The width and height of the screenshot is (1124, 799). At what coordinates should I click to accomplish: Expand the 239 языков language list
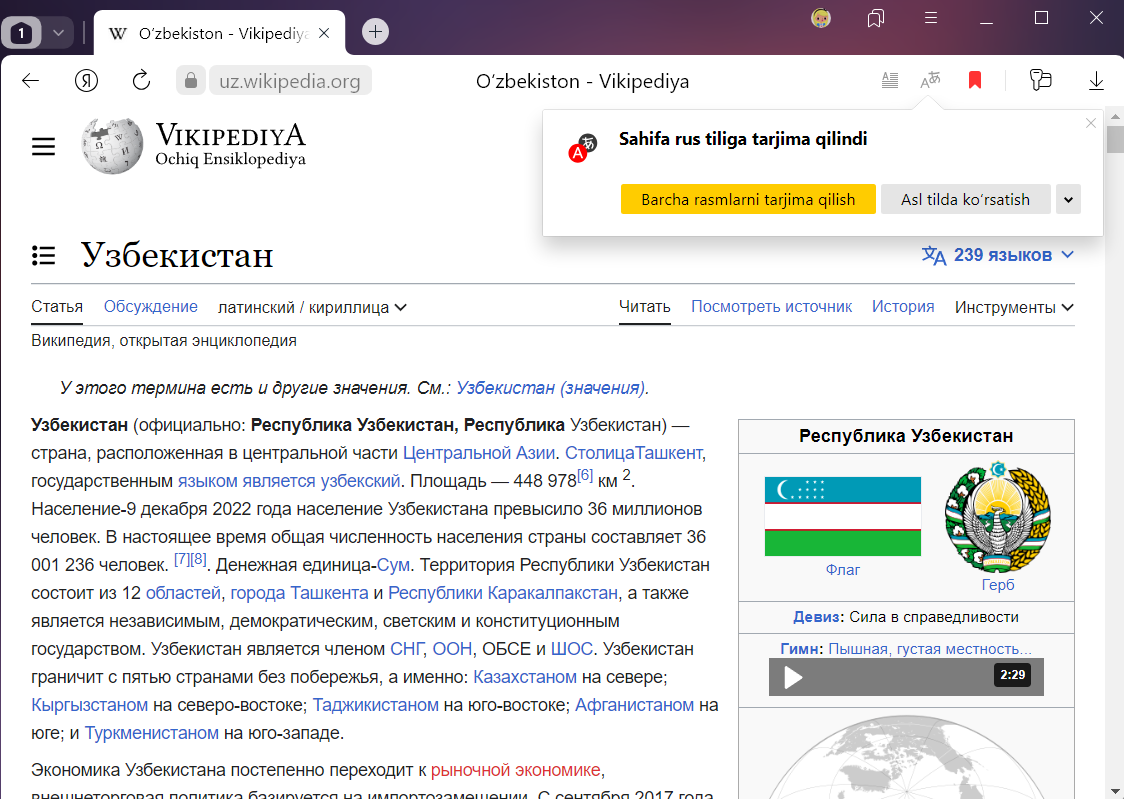tap(998, 255)
